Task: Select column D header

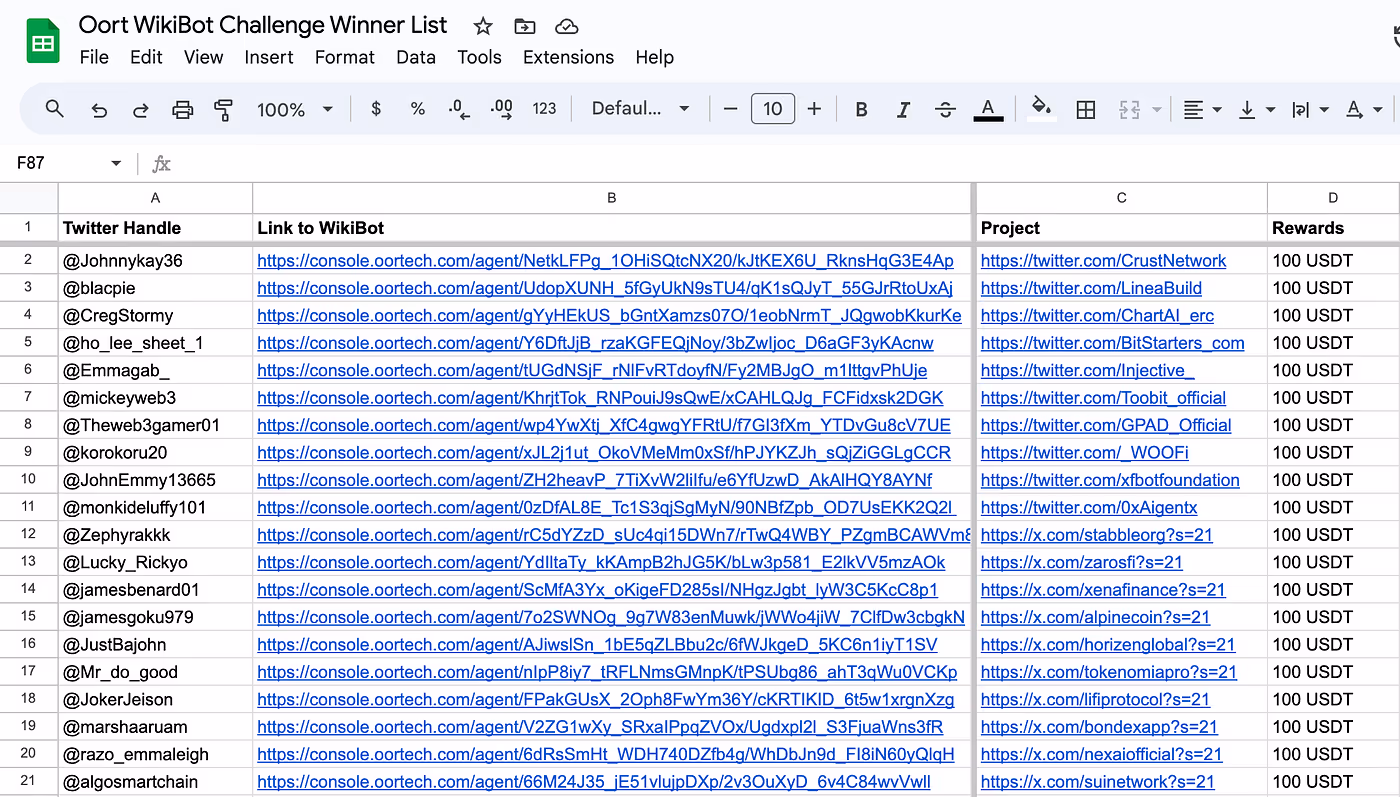Action: point(1333,198)
